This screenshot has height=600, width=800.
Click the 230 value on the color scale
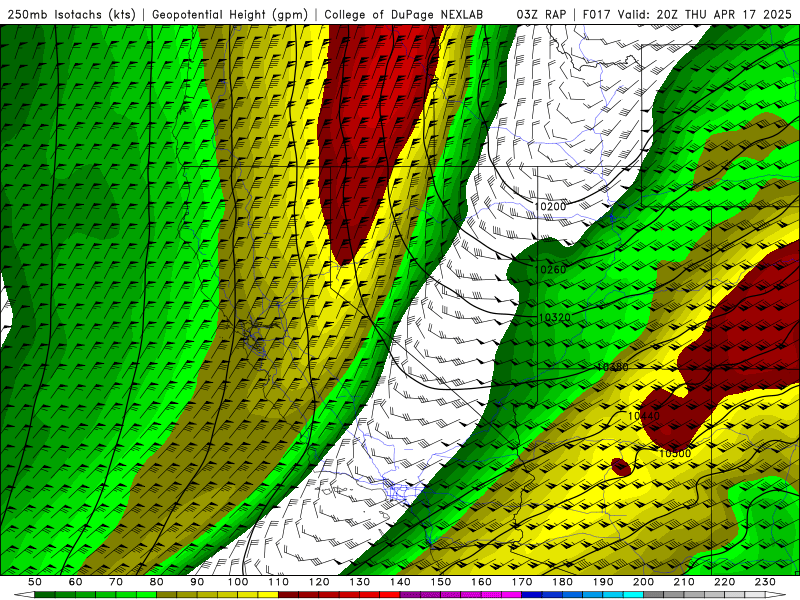[765, 582]
